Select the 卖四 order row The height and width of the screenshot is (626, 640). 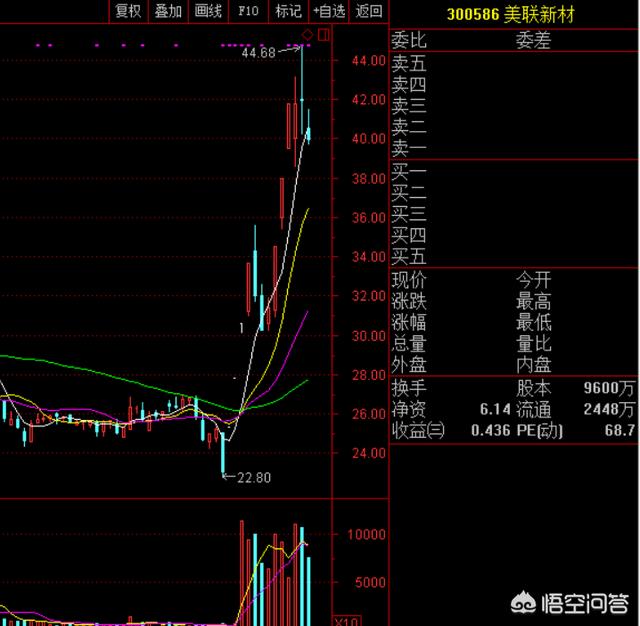coord(514,85)
